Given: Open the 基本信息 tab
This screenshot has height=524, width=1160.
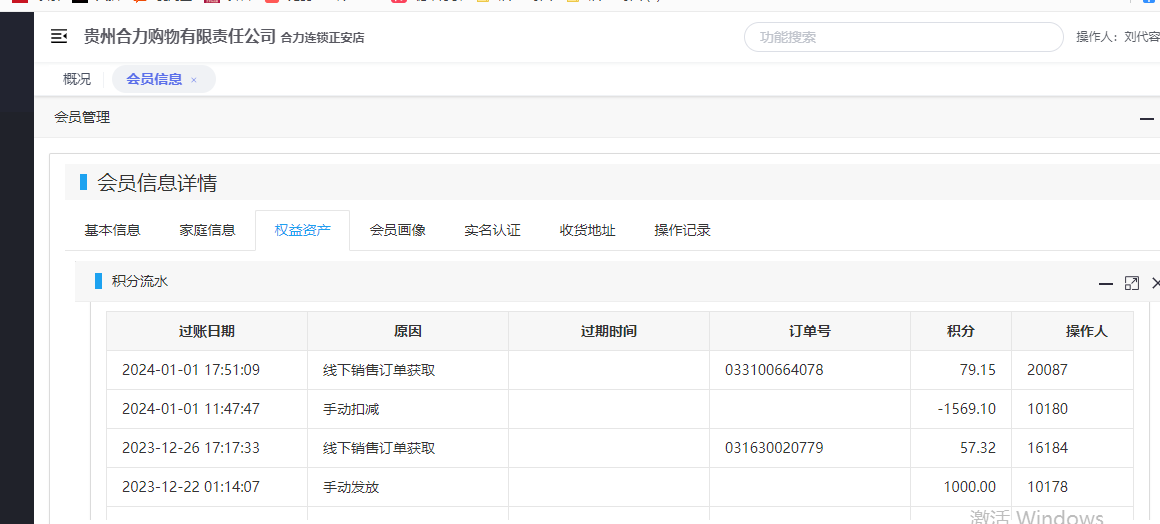Looking at the screenshot, I should coord(112,230).
